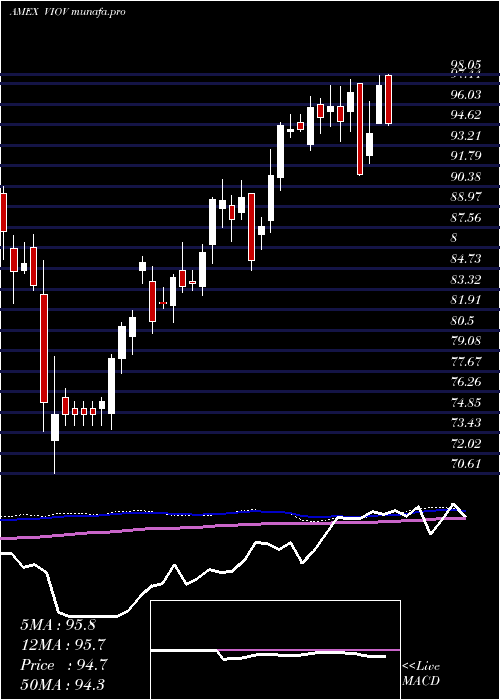This screenshot has height=700, width=500.
Task: Click the 80.5 price level label
Action: (462, 321)
